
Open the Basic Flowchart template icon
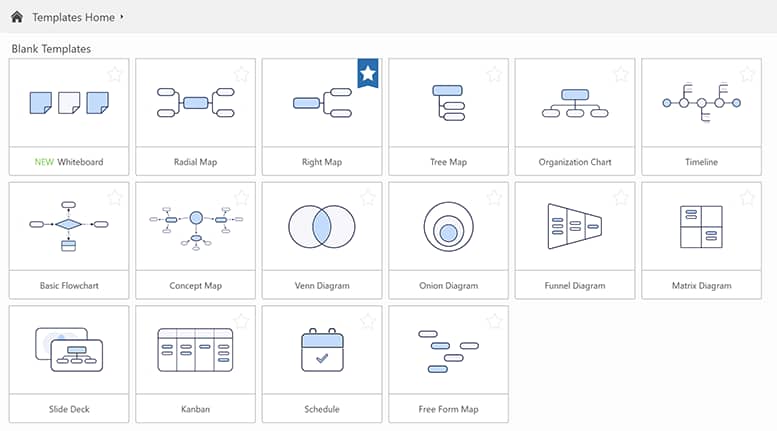click(x=69, y=226)
